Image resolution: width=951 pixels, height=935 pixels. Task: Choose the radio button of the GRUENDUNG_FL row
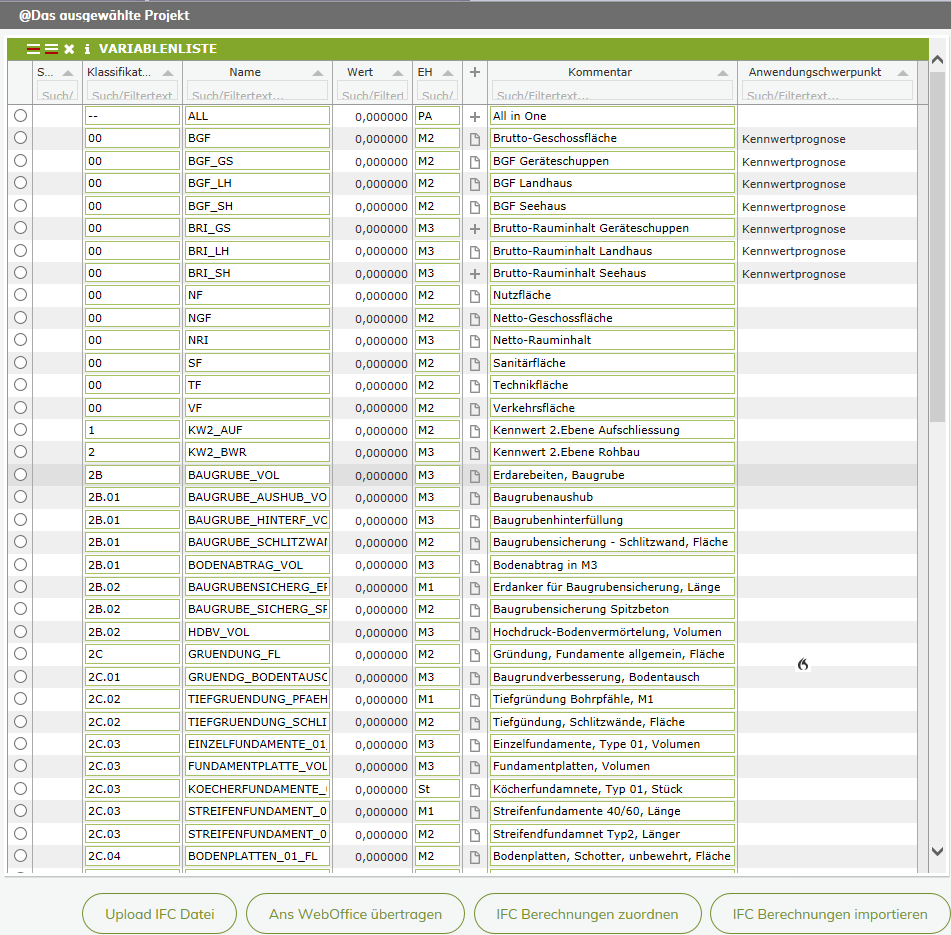click(20, 654)
